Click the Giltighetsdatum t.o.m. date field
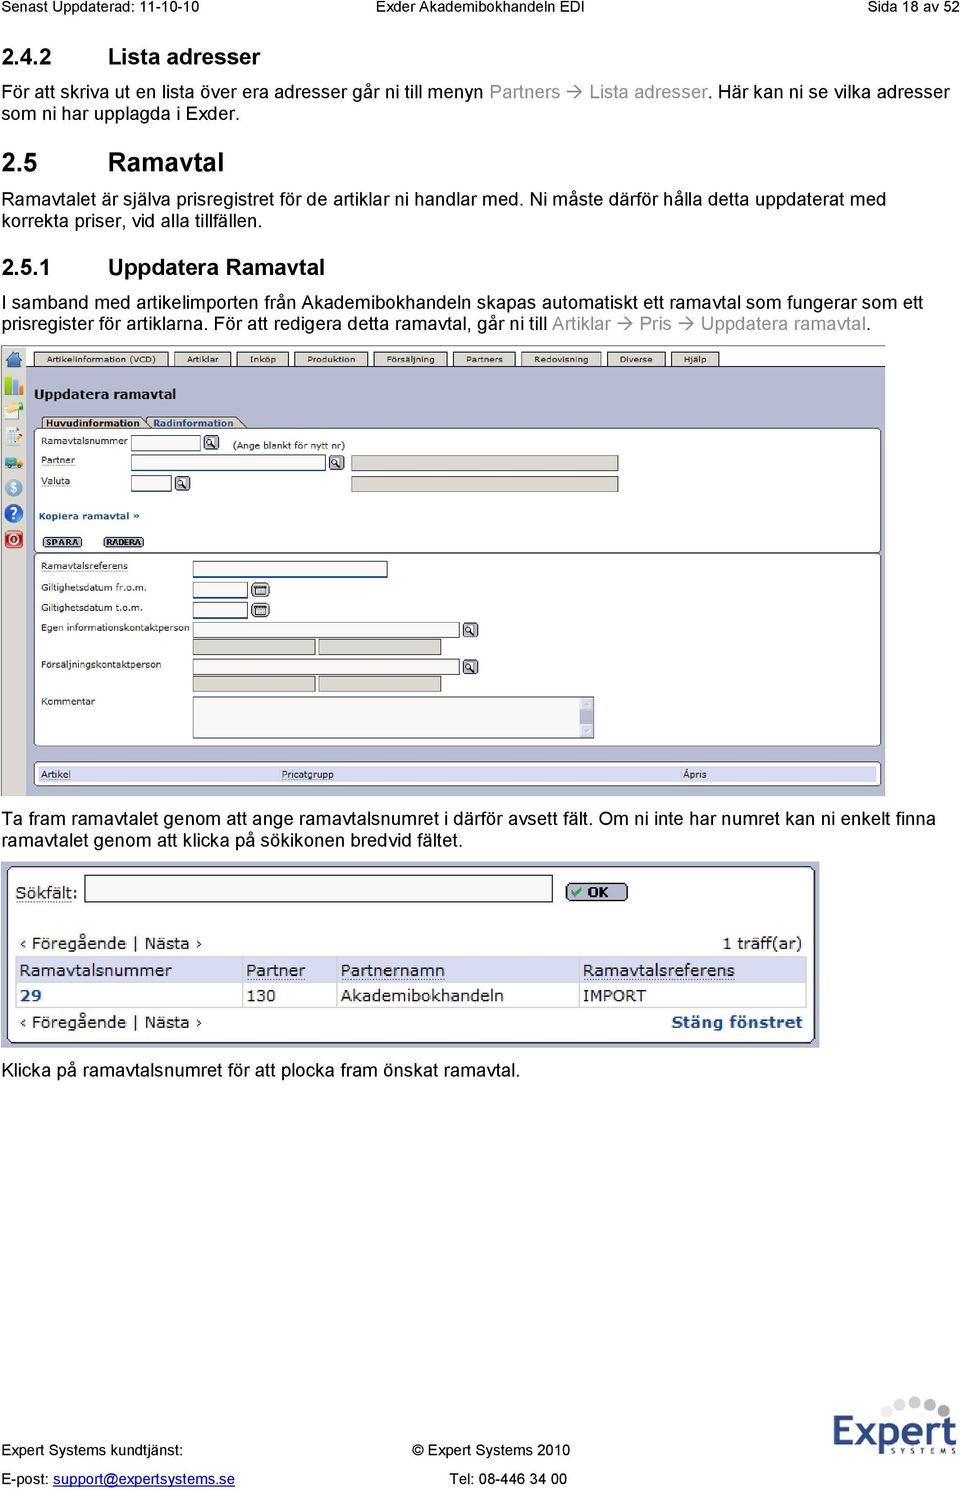Viewport: 960px width, 1490px height. [220, 610]
